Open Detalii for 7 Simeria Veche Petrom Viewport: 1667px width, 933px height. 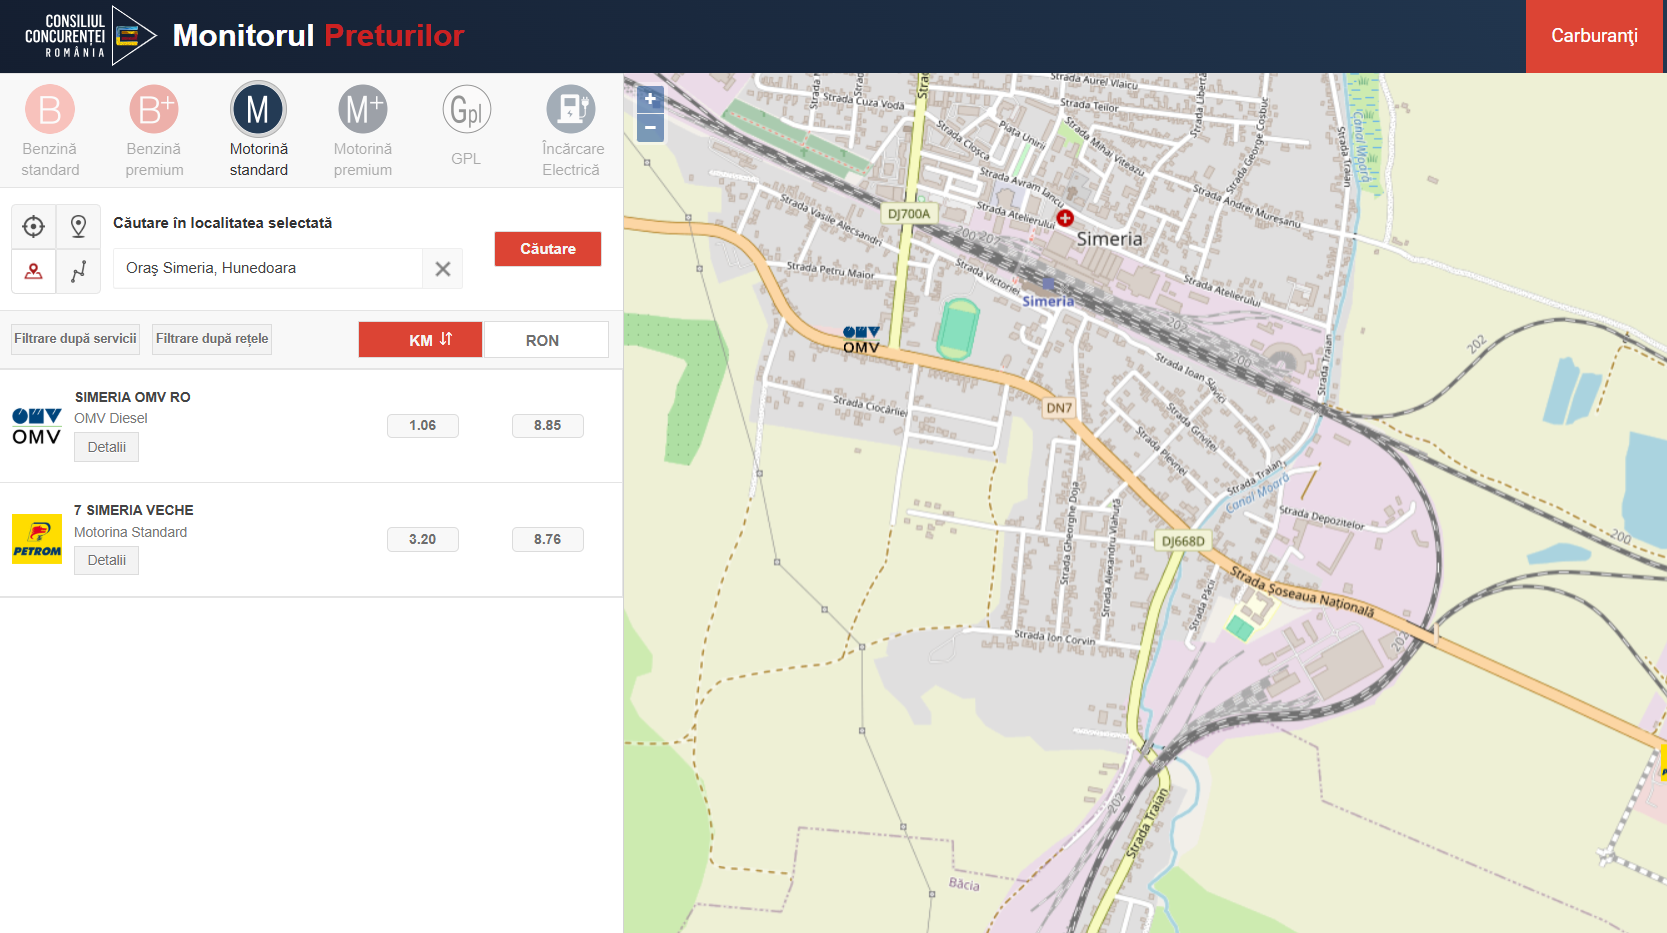106,560
